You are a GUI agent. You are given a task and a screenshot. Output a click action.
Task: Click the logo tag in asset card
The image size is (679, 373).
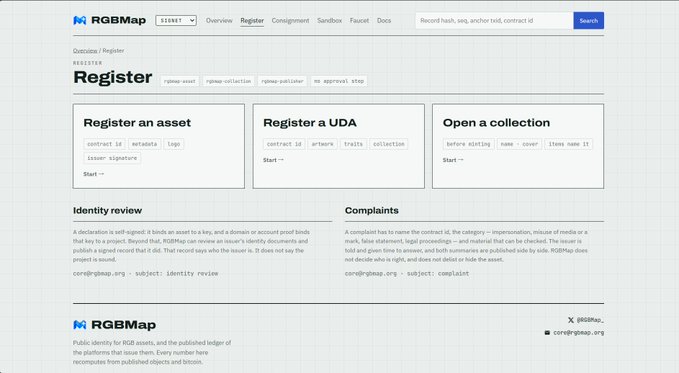tap(174, 144)
